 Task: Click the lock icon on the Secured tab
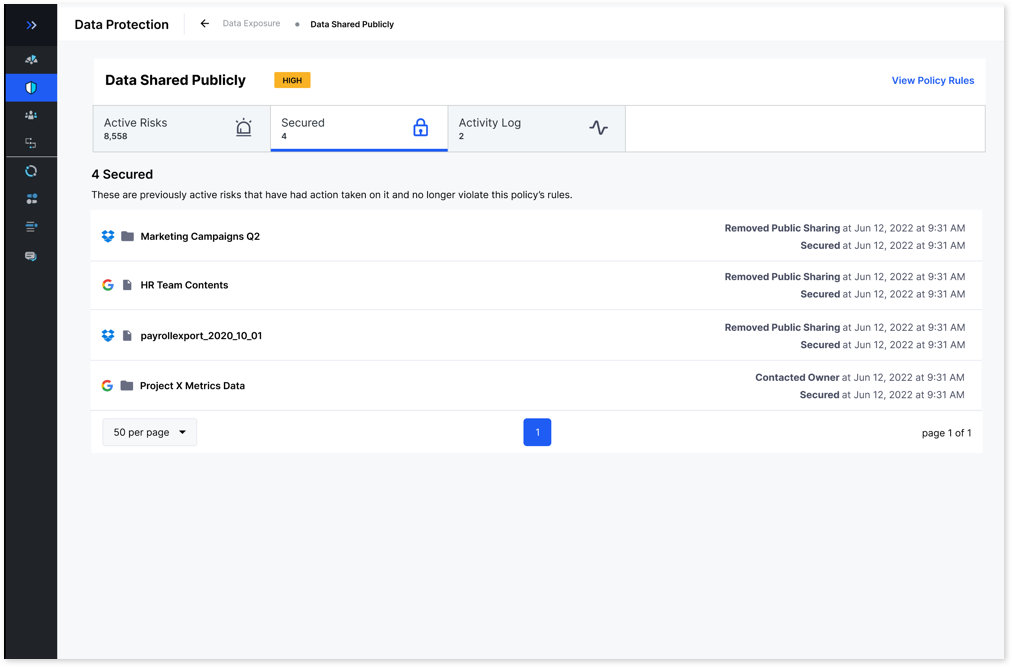(420, 128)
